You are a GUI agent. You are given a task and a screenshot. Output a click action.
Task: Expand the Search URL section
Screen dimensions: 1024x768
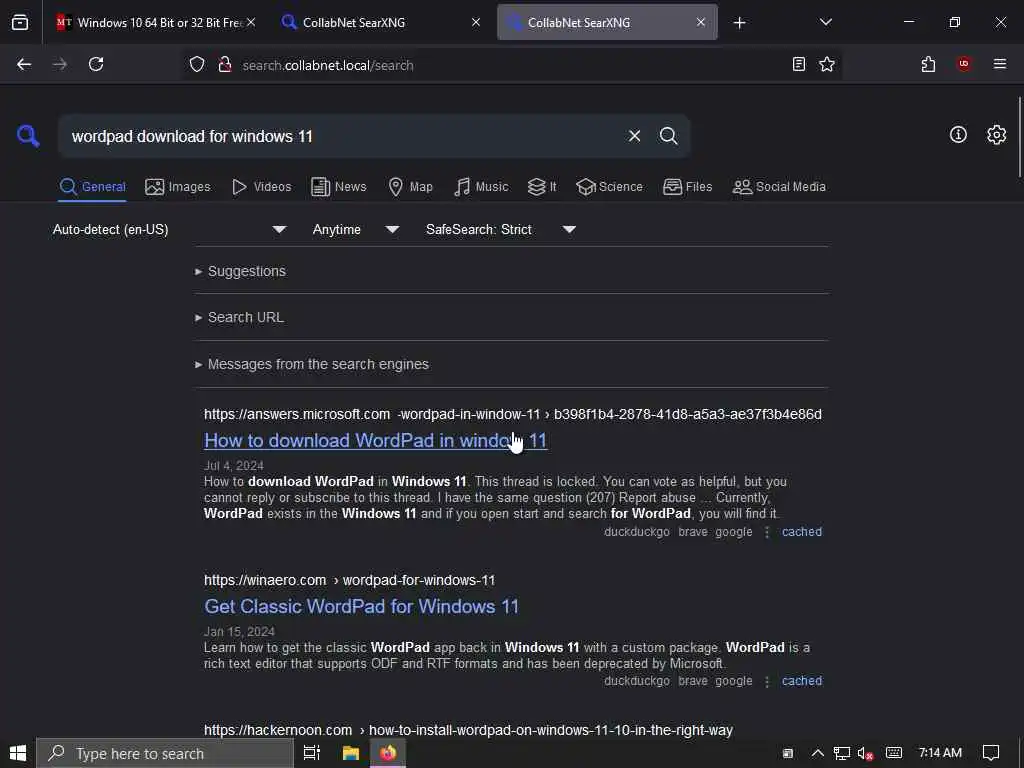coord(240,317)
